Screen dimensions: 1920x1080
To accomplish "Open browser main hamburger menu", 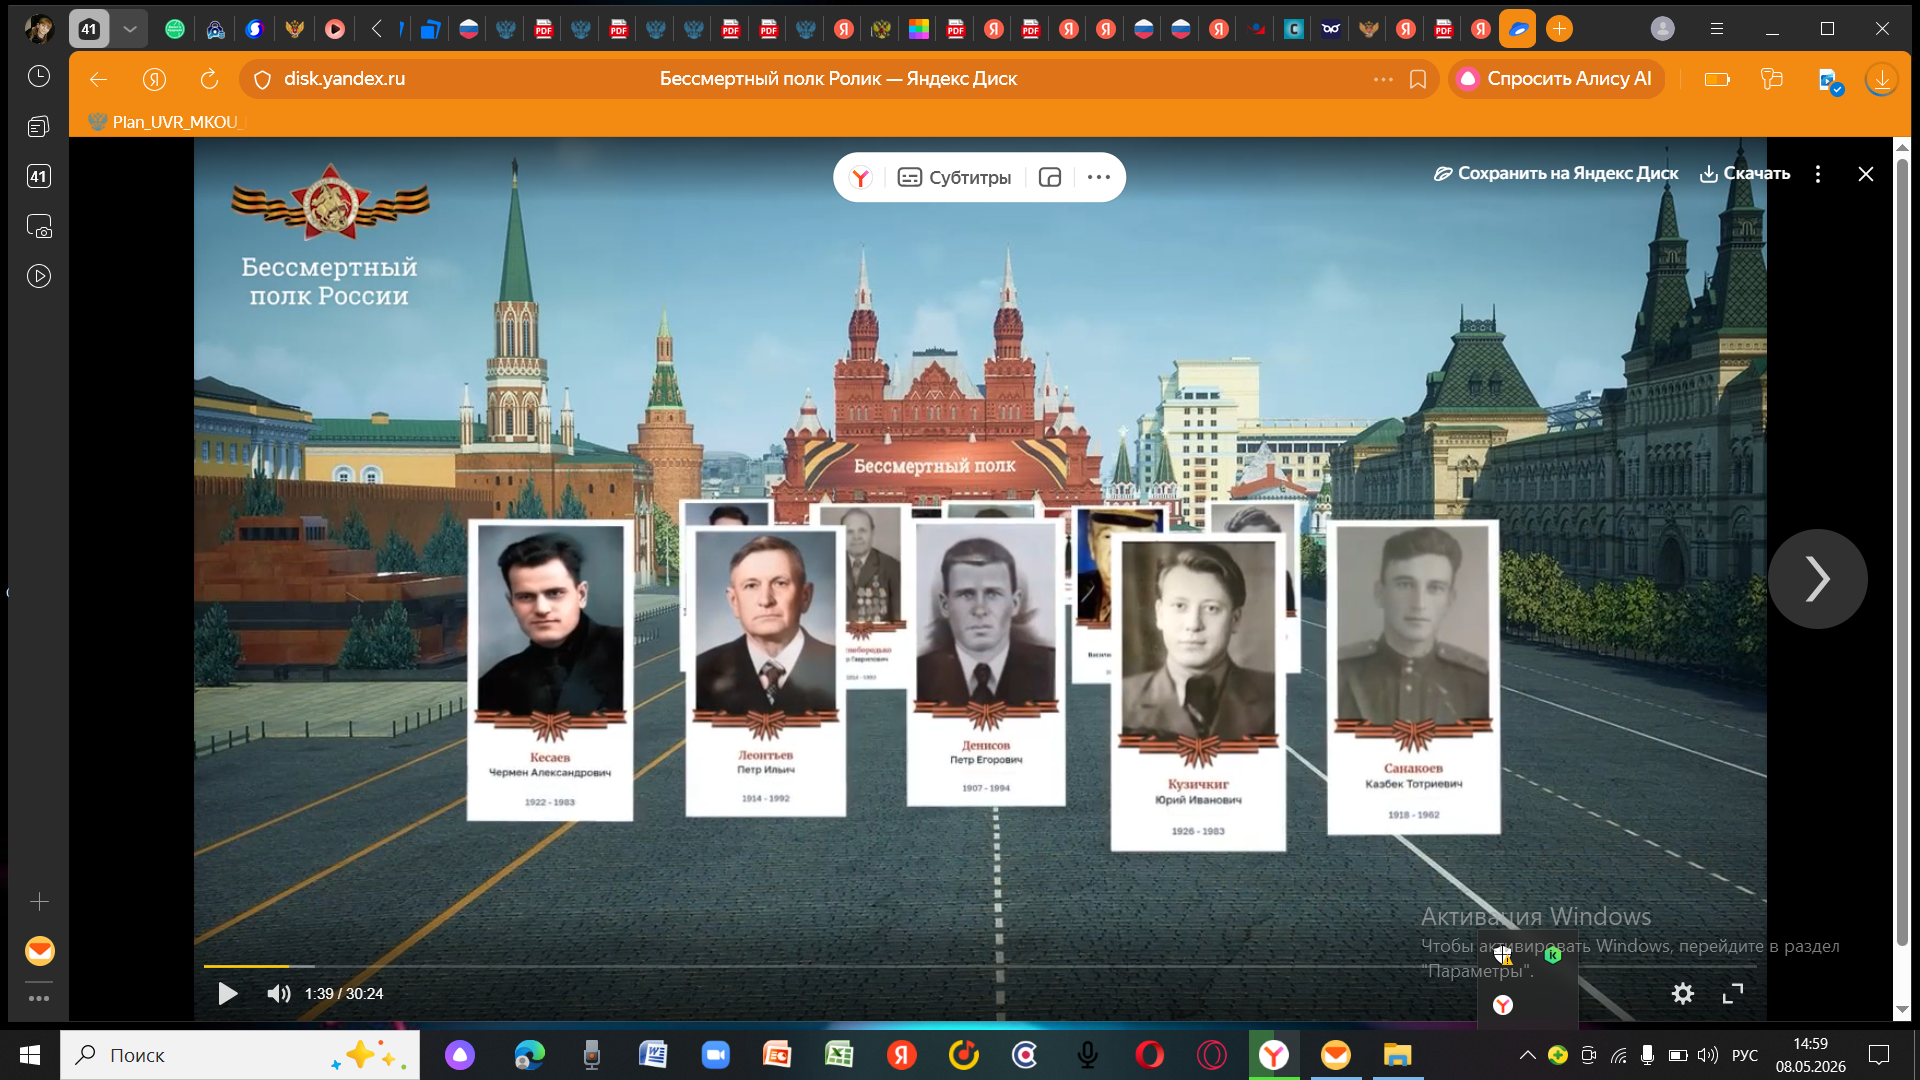I will [1717, 29].
